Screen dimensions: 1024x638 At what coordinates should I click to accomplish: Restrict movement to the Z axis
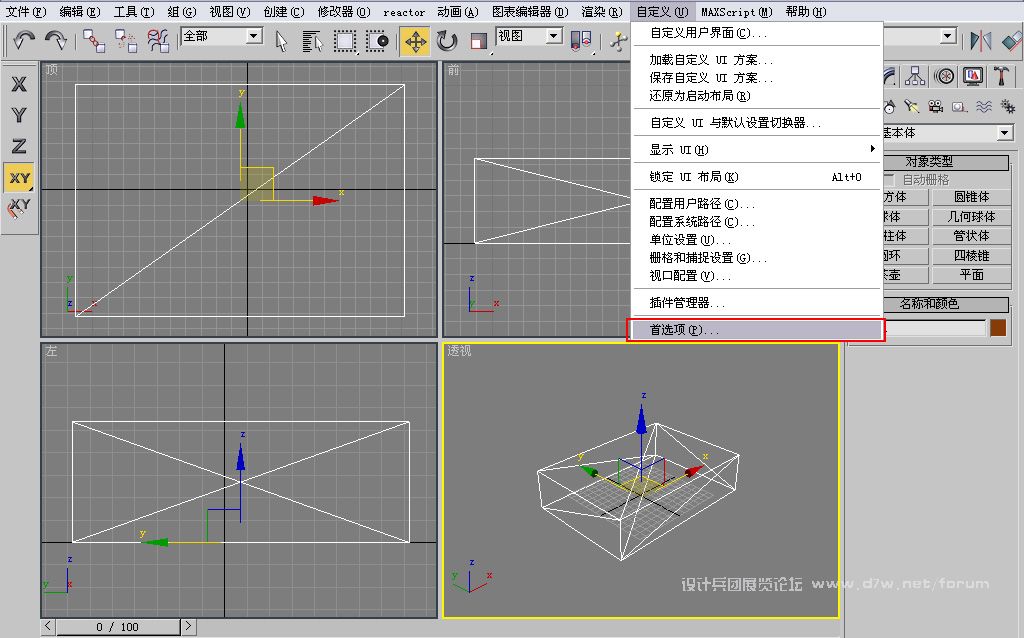click(19, 146)
